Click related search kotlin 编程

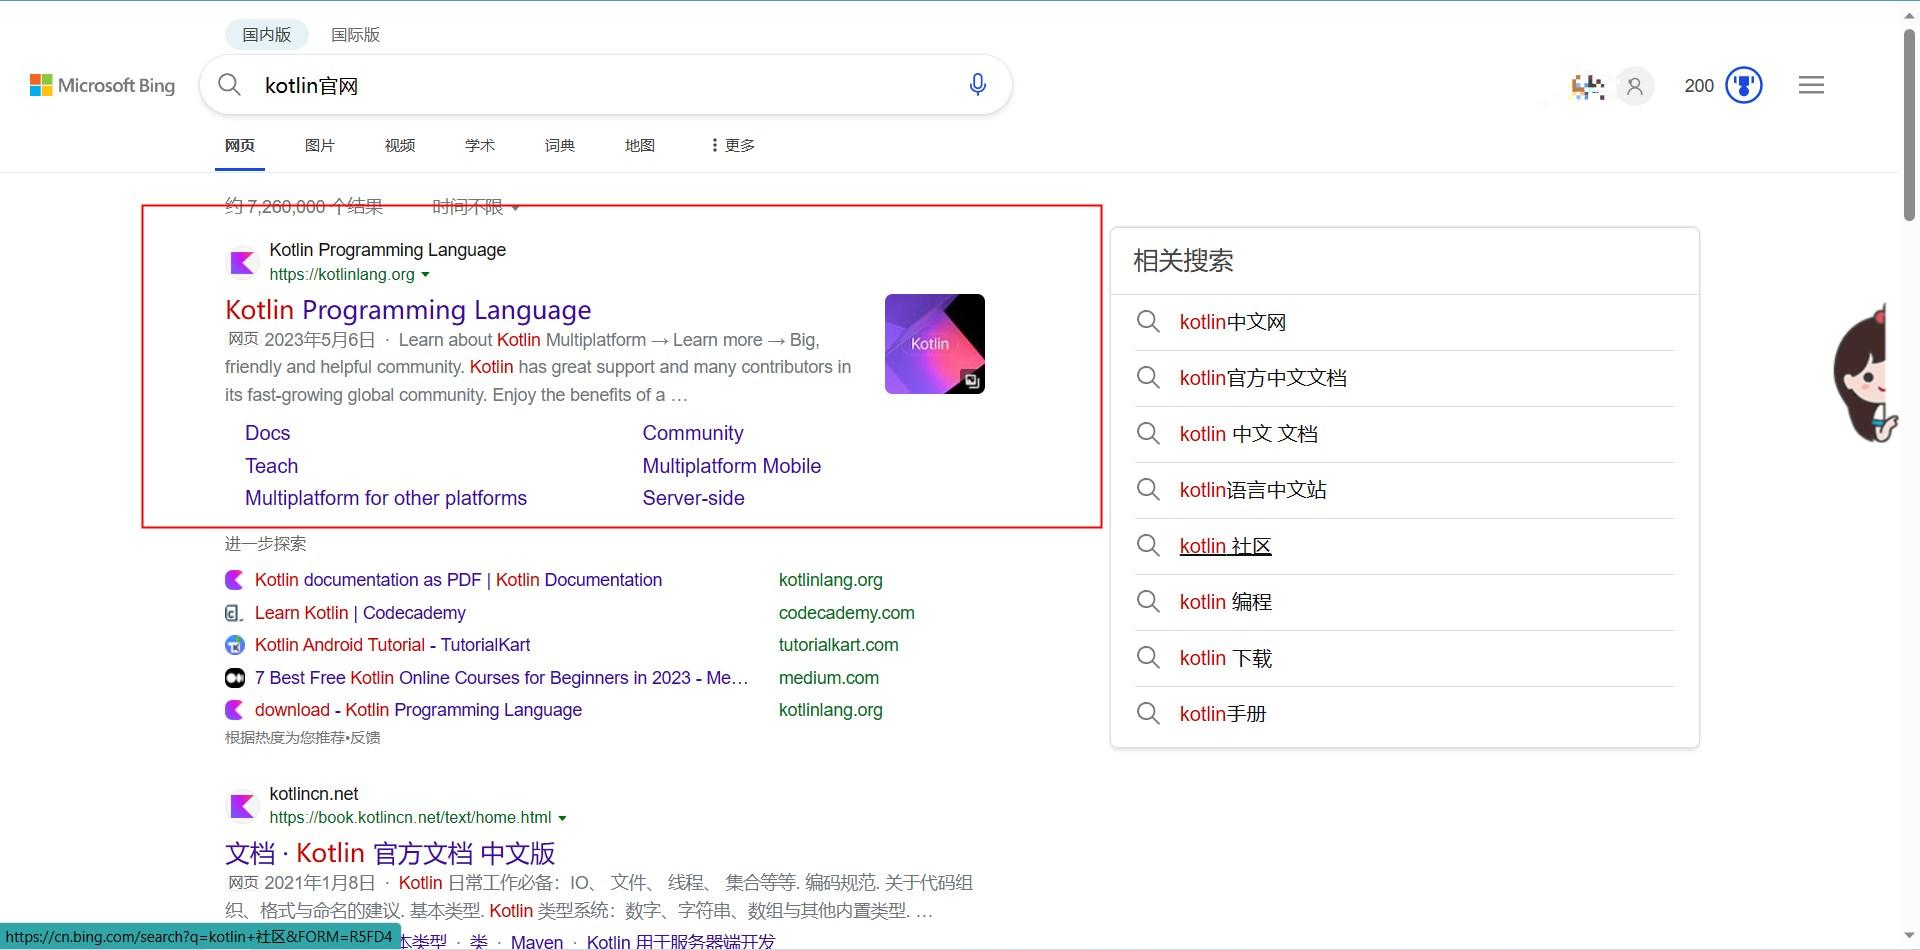click(x=1225, y=602)
